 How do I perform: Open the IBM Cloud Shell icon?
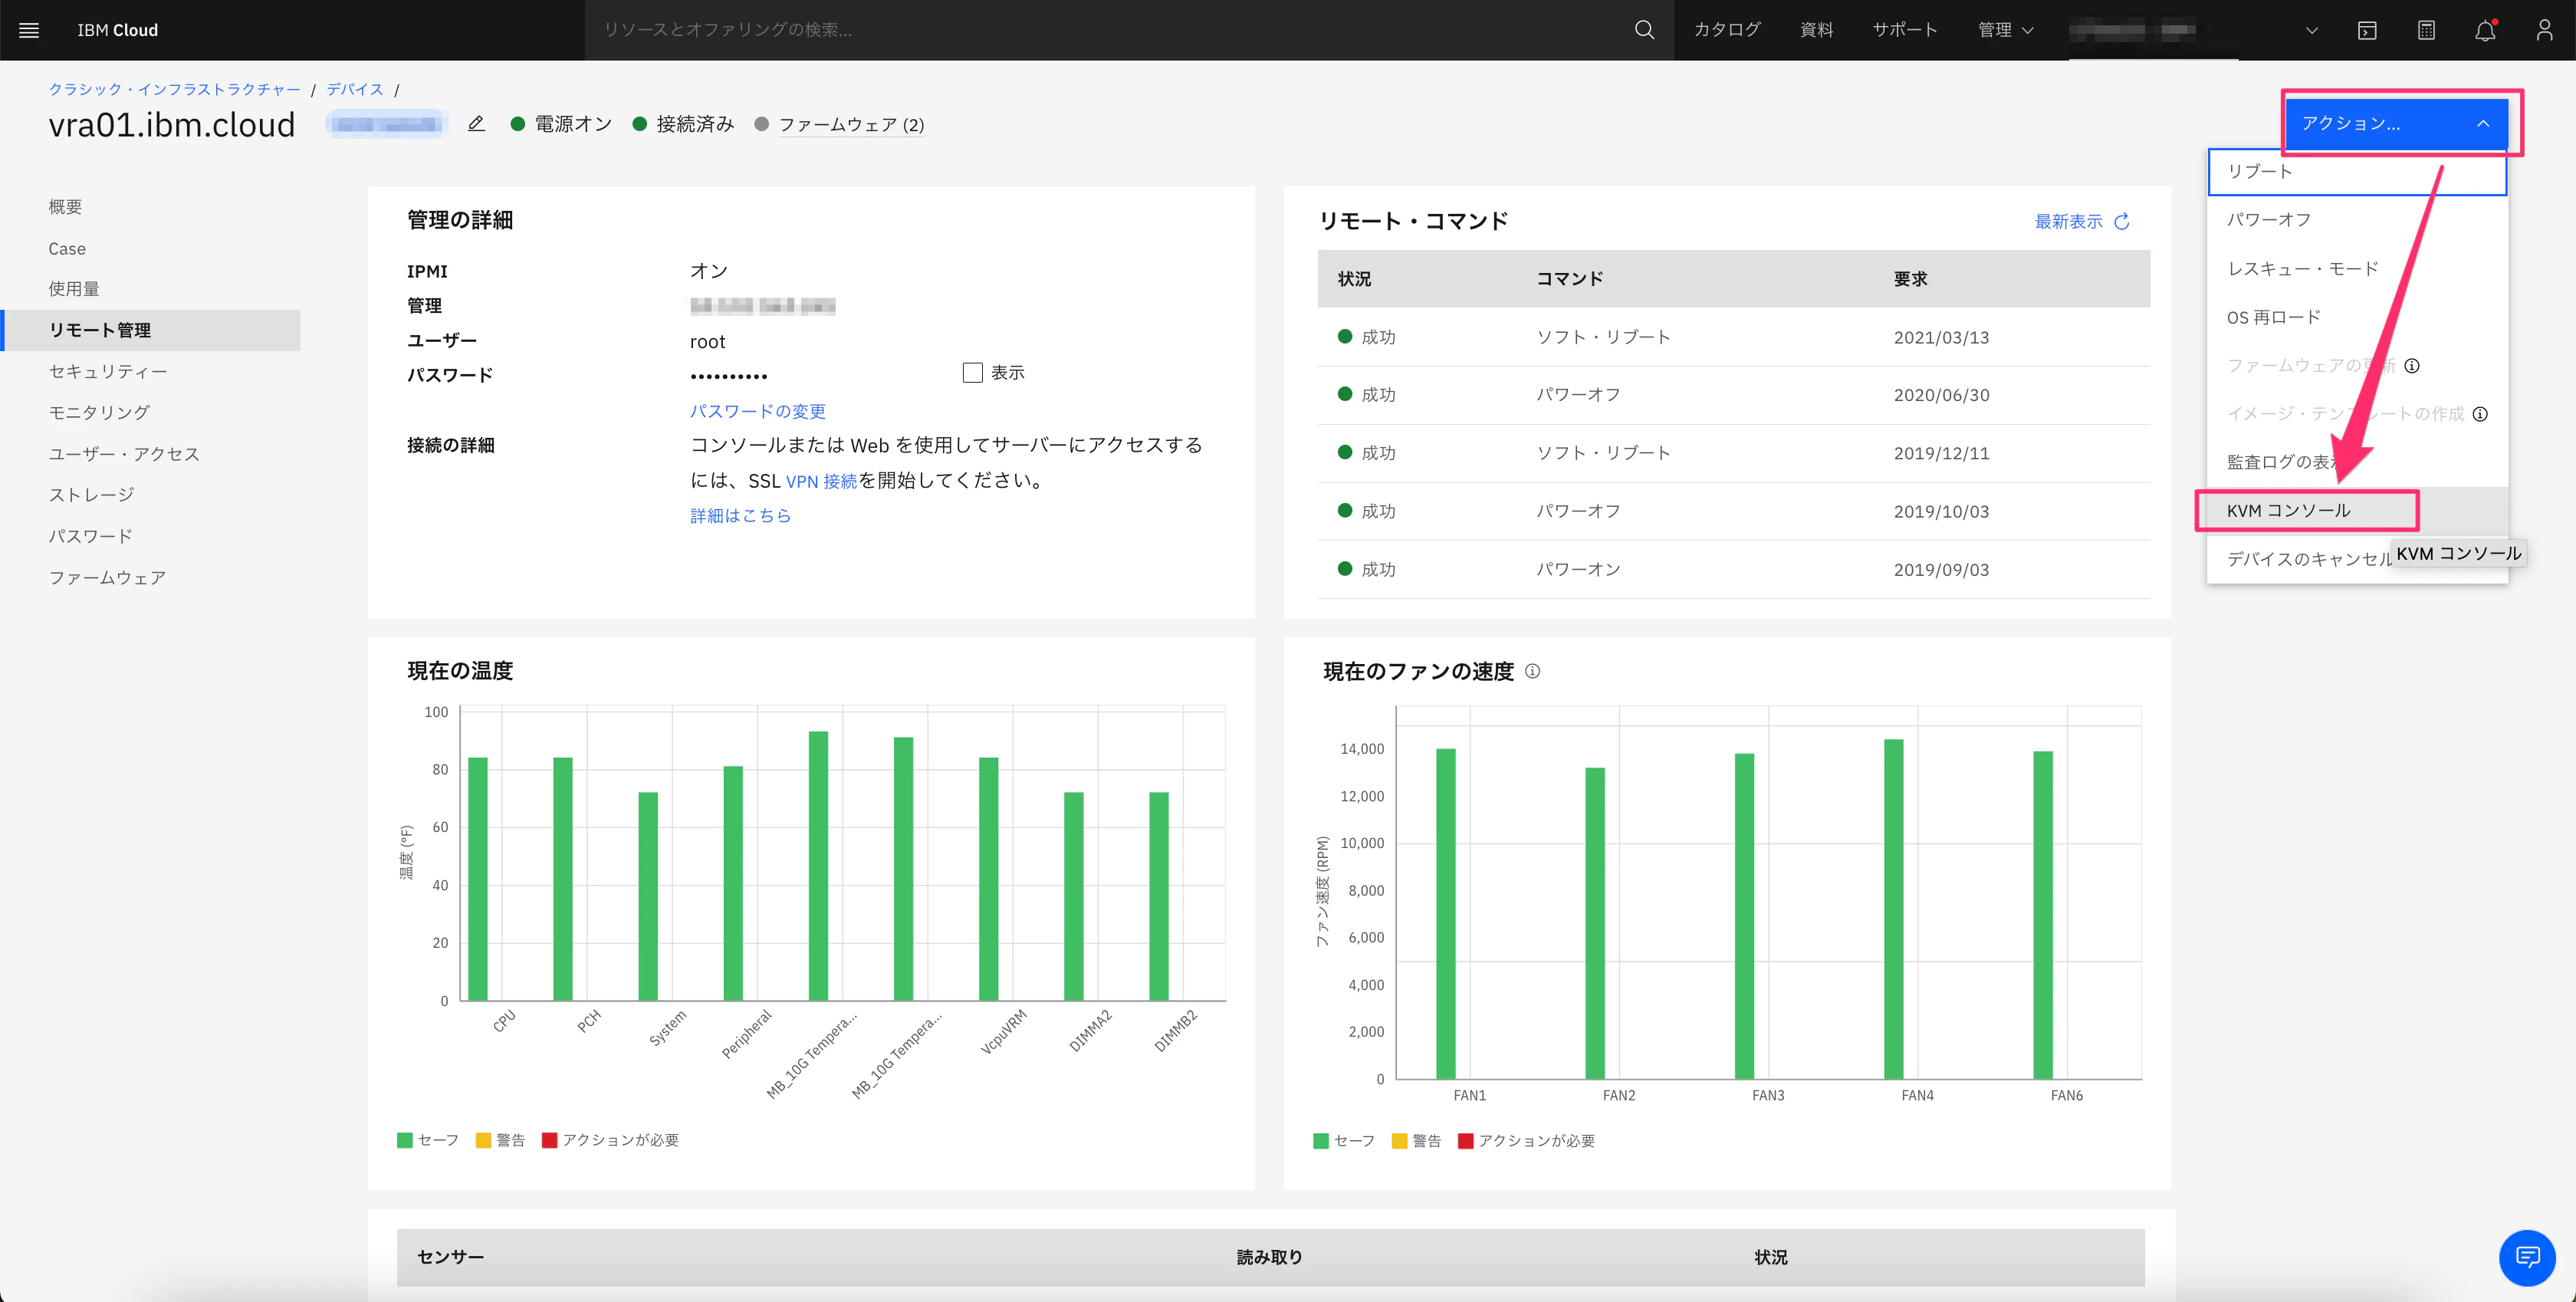[x=2367, y=30]
